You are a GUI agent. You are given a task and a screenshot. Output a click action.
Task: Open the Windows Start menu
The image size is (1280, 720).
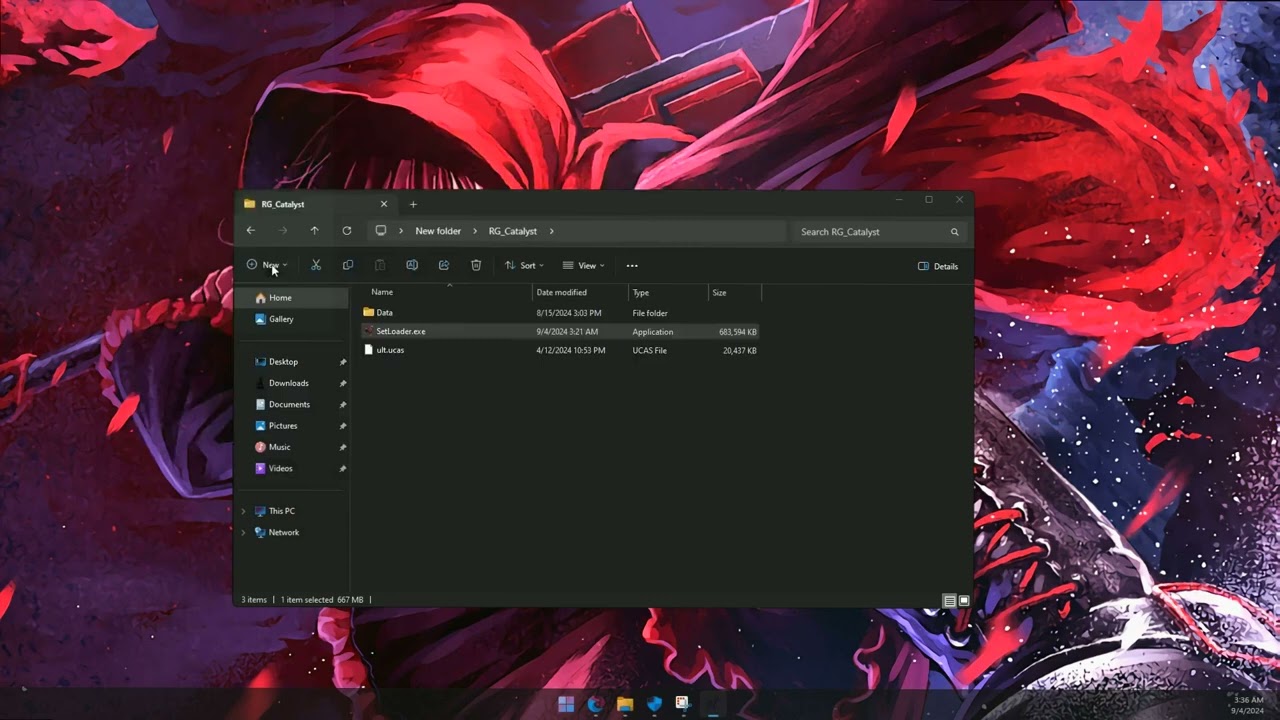point(566,704)
